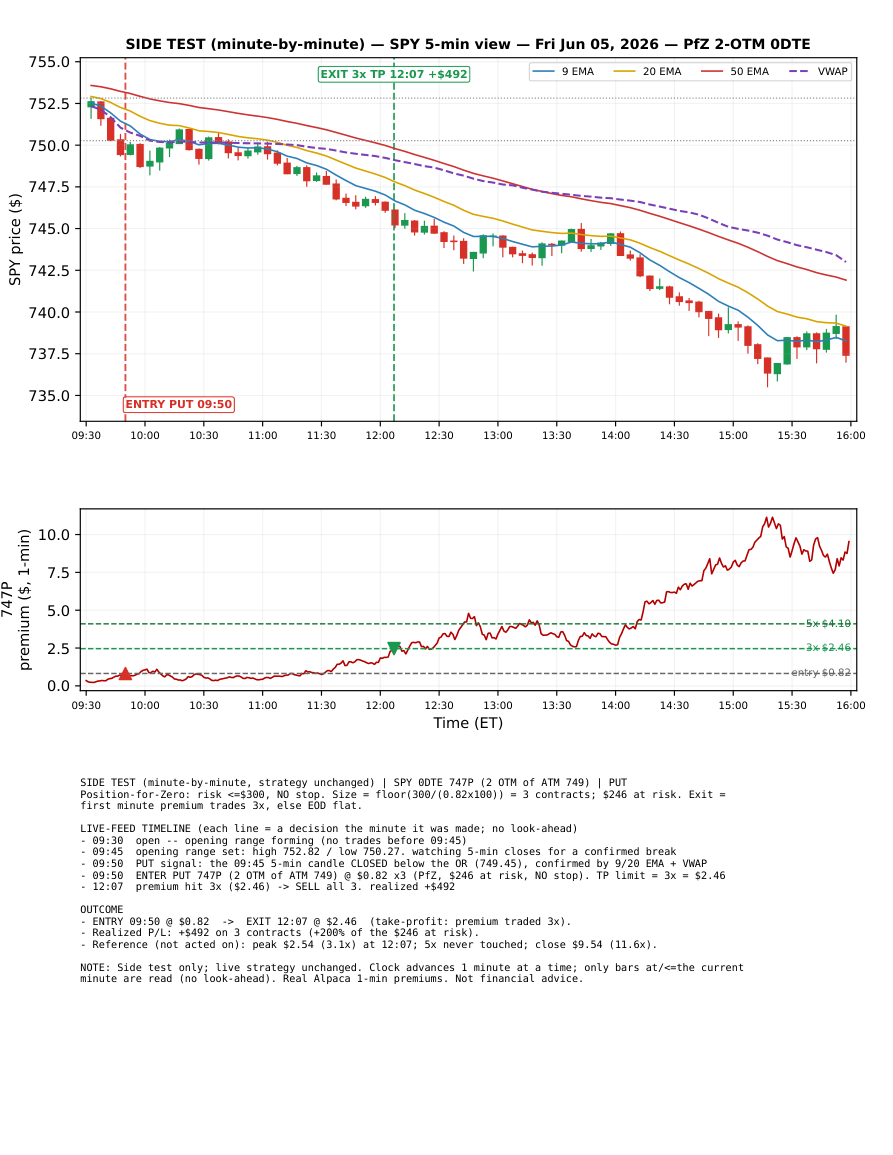The height and width of the screenshot is (1155, 893).
Task: Click the '5x $4.10' level label
Action: pyautogui.click(x=828, y=624)
